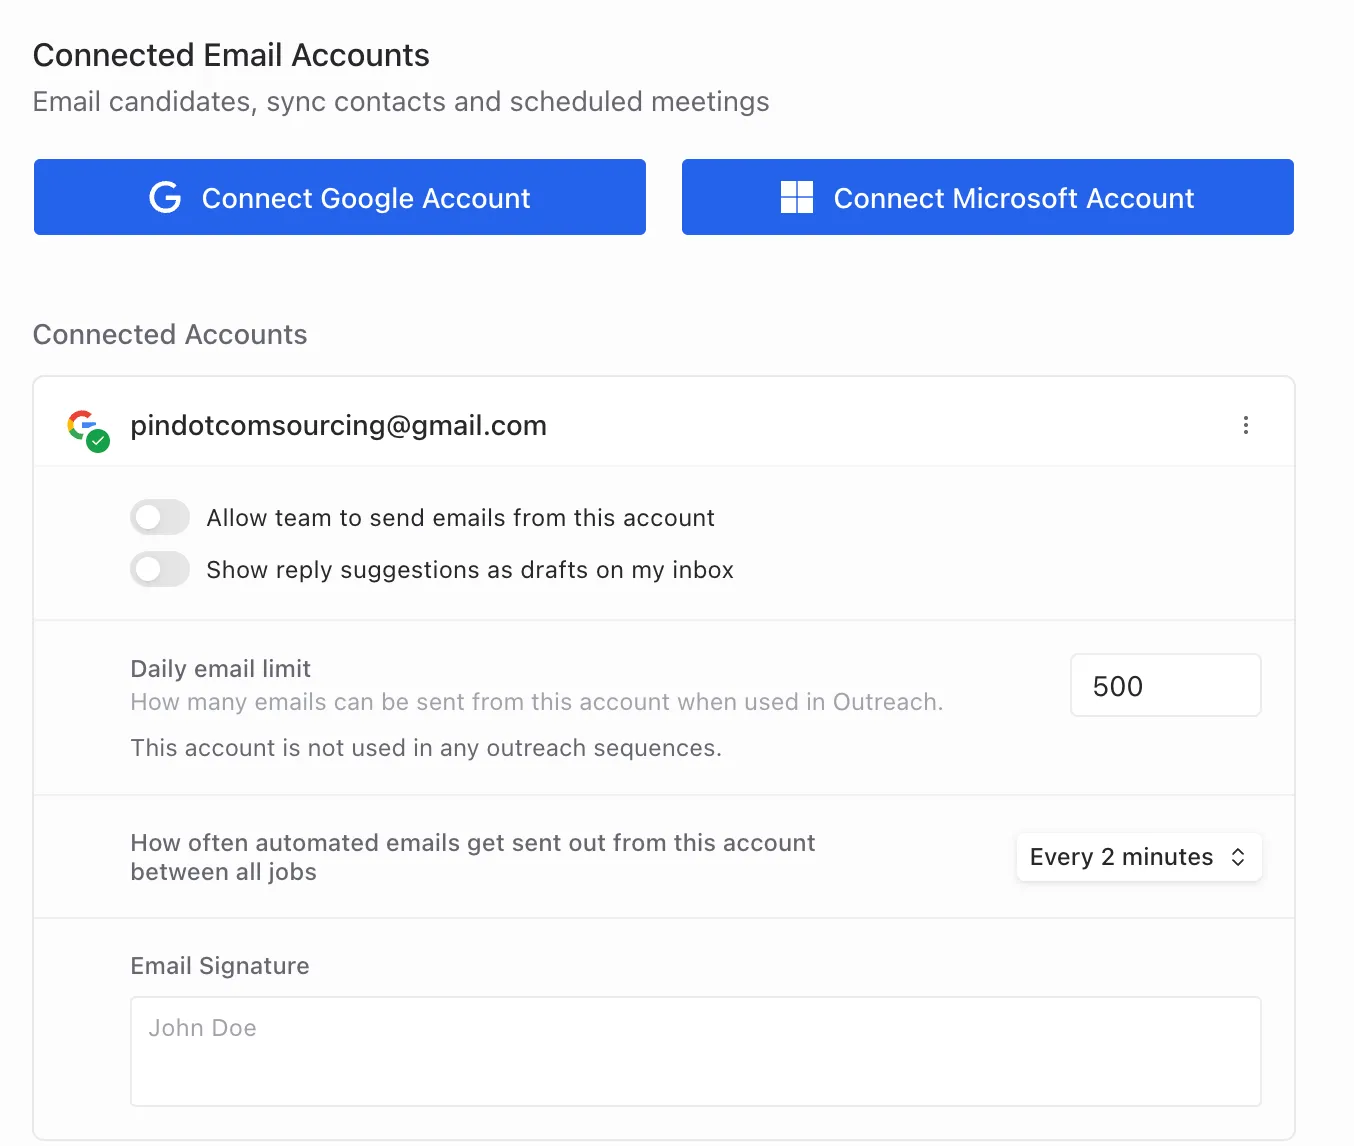
Task: Select the pindotcomsourcing@gmail.com address text
Action: coord(339,425)
